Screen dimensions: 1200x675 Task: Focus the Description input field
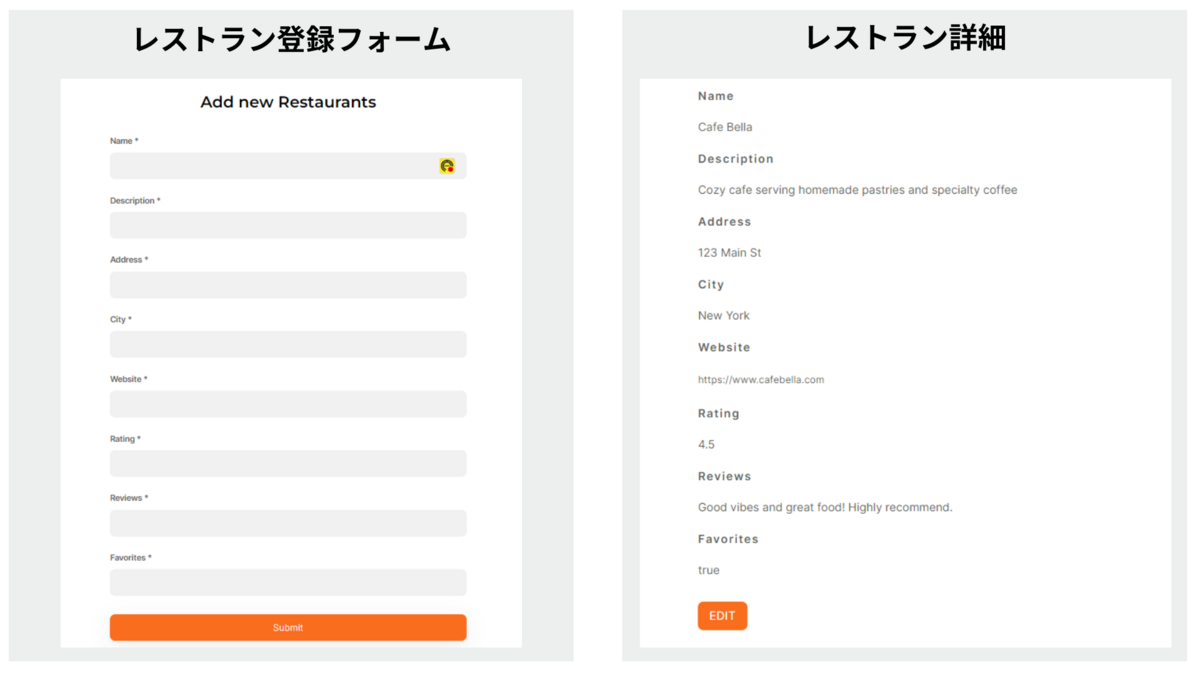tap(288, 225)
